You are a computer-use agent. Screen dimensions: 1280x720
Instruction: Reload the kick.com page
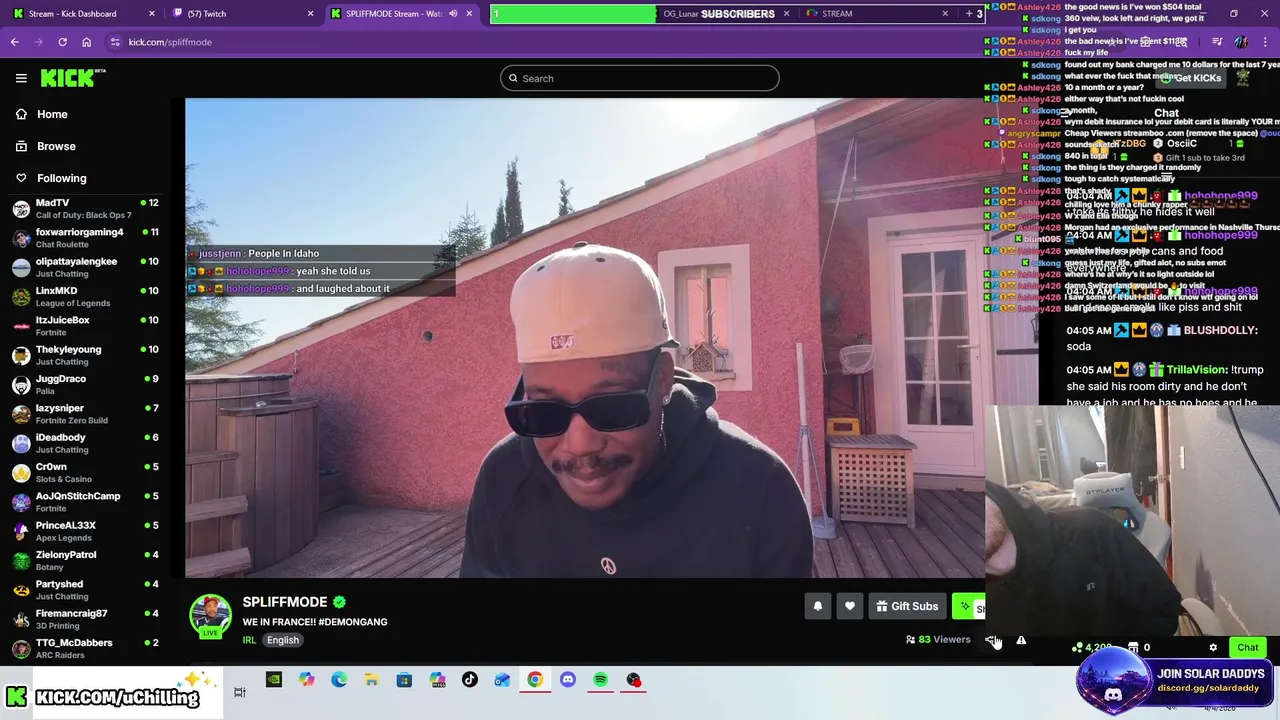(x=62, y=42)
